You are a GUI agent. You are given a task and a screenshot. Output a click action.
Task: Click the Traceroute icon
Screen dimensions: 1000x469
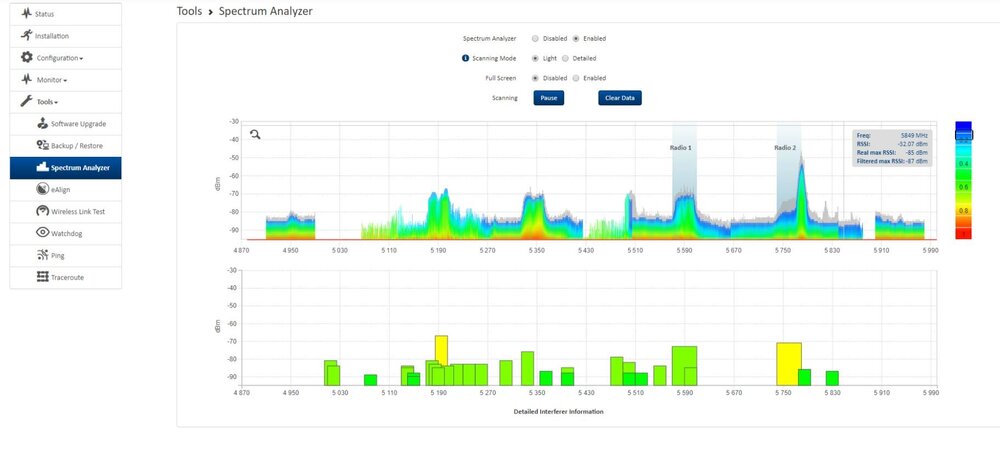42,277
